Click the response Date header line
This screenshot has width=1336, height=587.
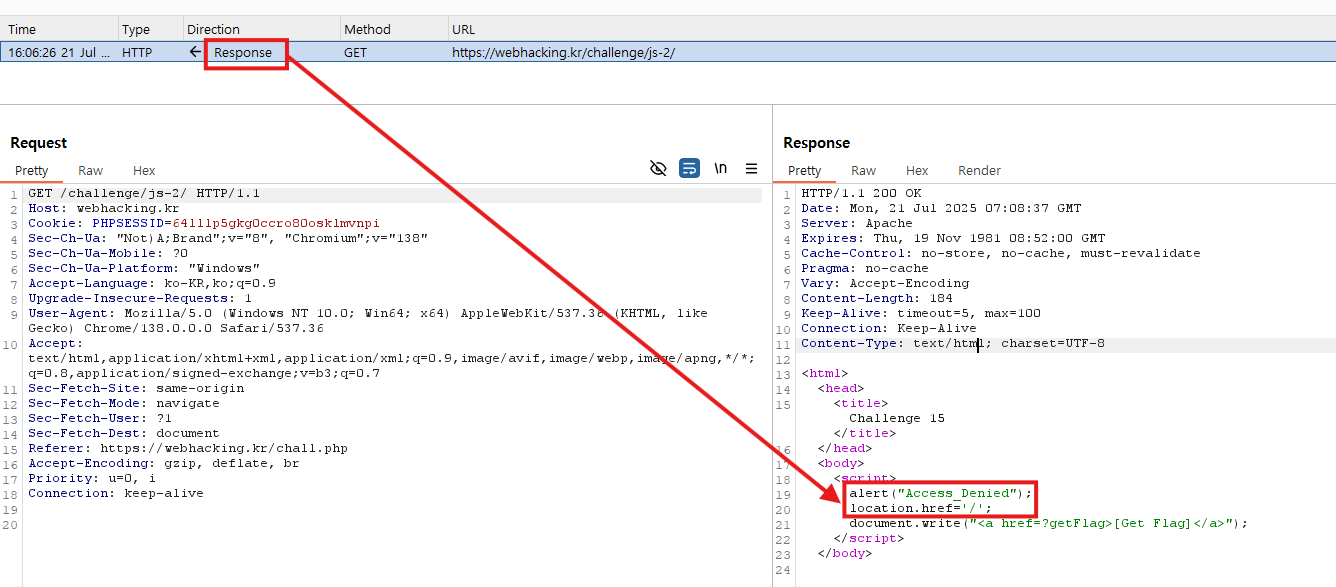941,209
